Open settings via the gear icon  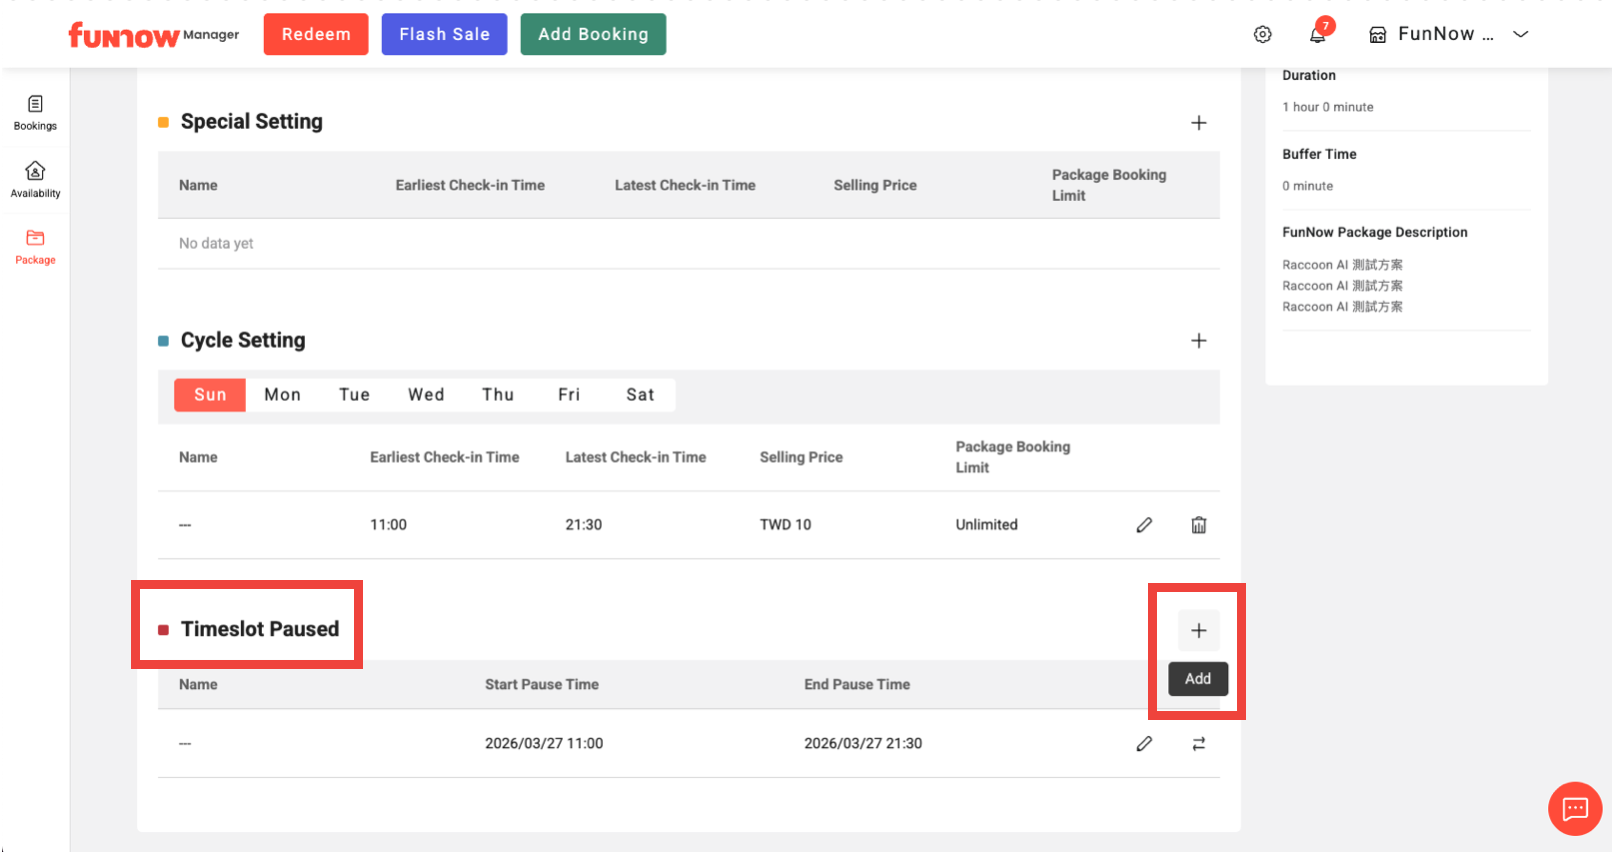[1262, 35]
